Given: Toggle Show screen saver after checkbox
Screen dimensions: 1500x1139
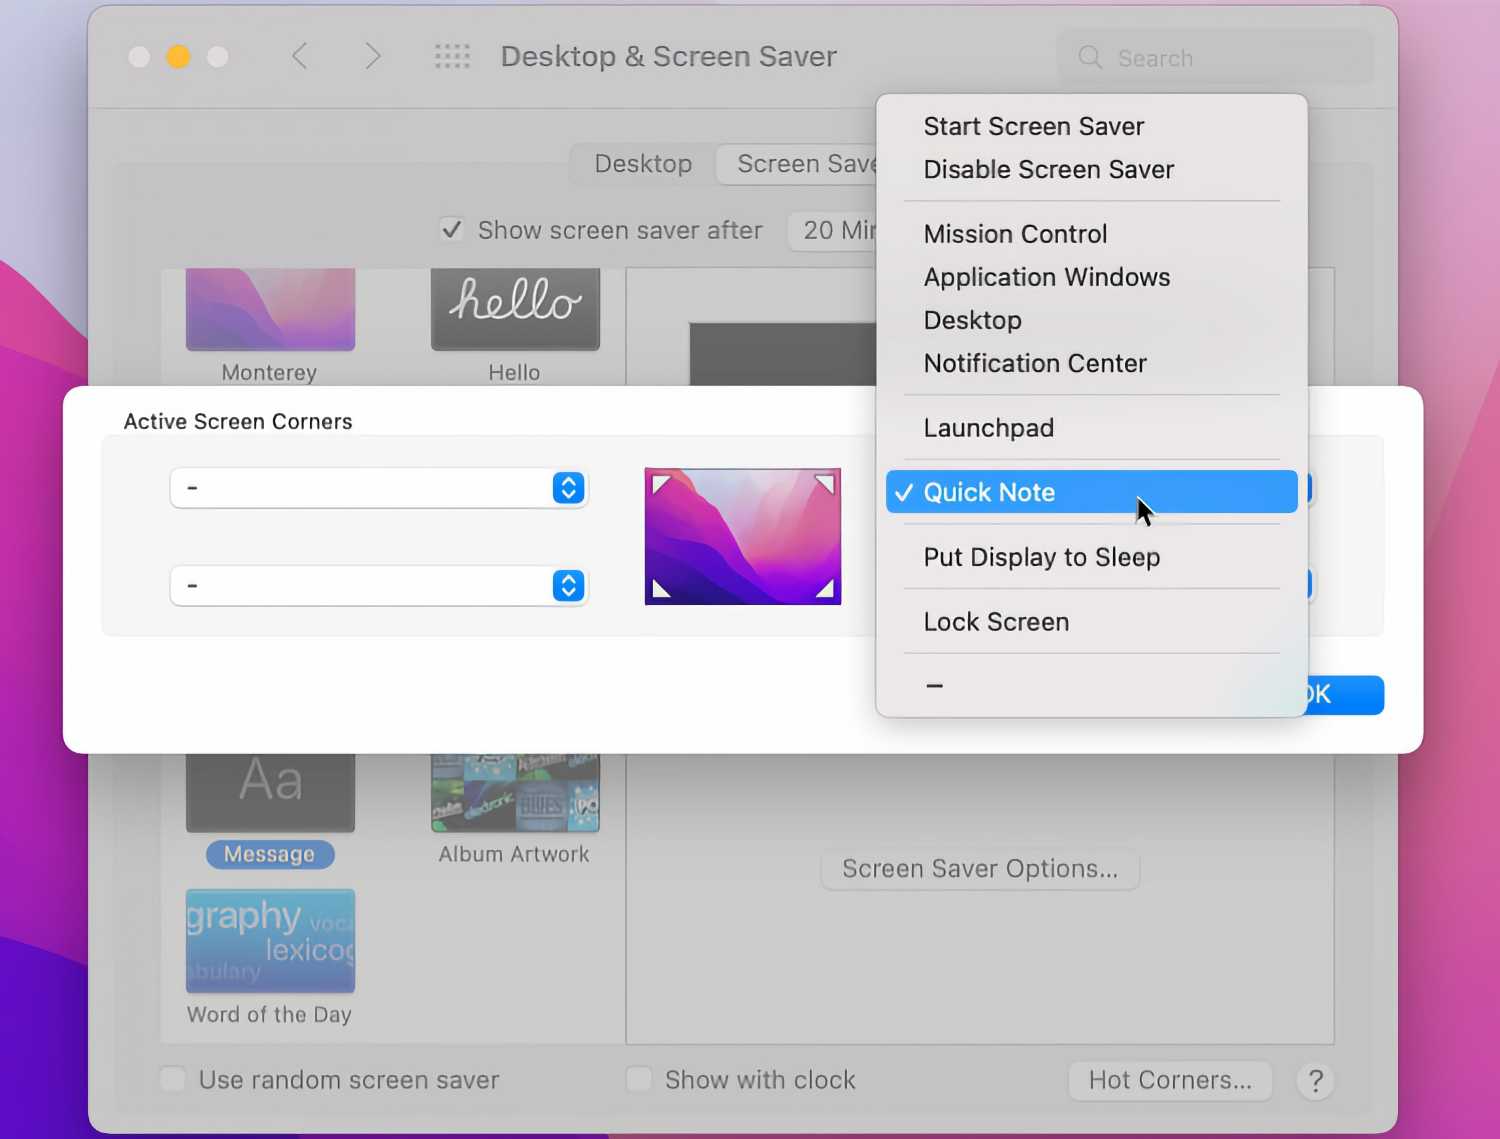Looking at the screenshot, I should click(x=452, y=230).
